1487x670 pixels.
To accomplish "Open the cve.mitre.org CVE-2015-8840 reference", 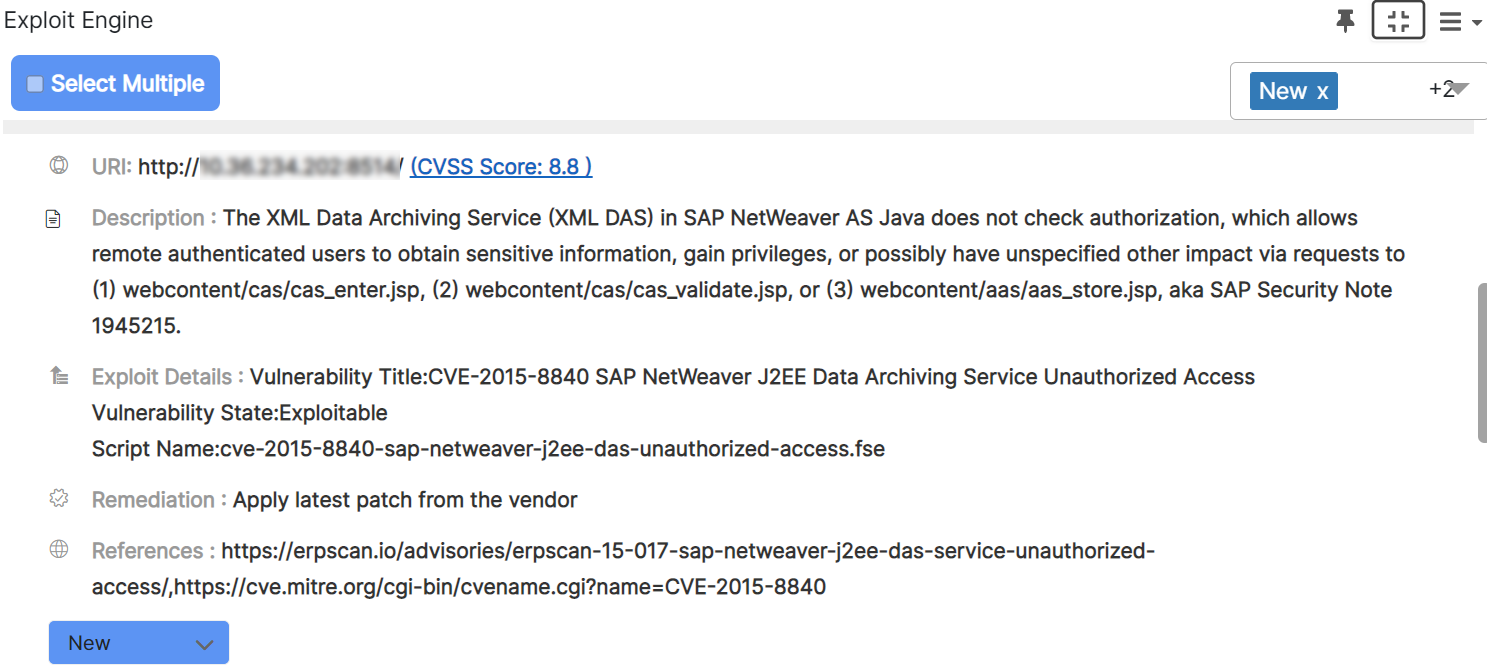I will 500,587.
